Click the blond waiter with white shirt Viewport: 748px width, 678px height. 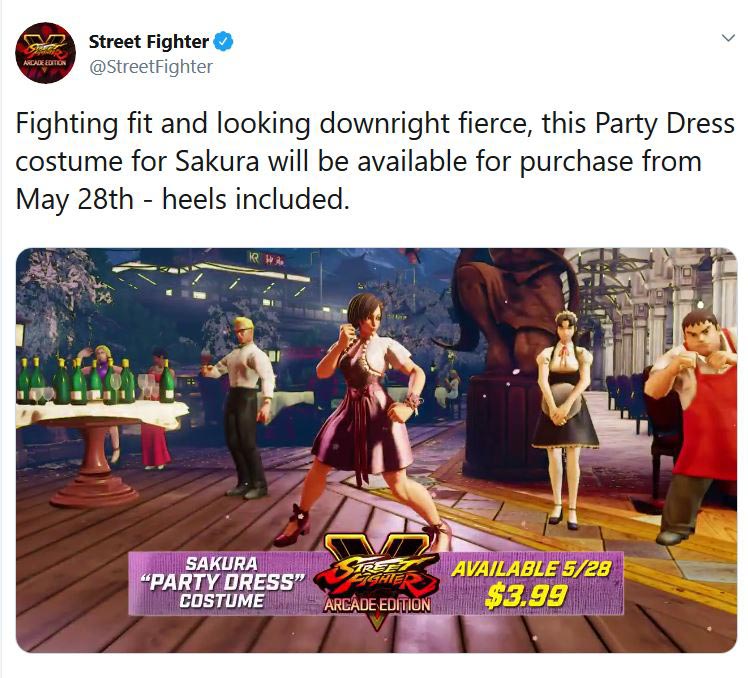point(243,408)
